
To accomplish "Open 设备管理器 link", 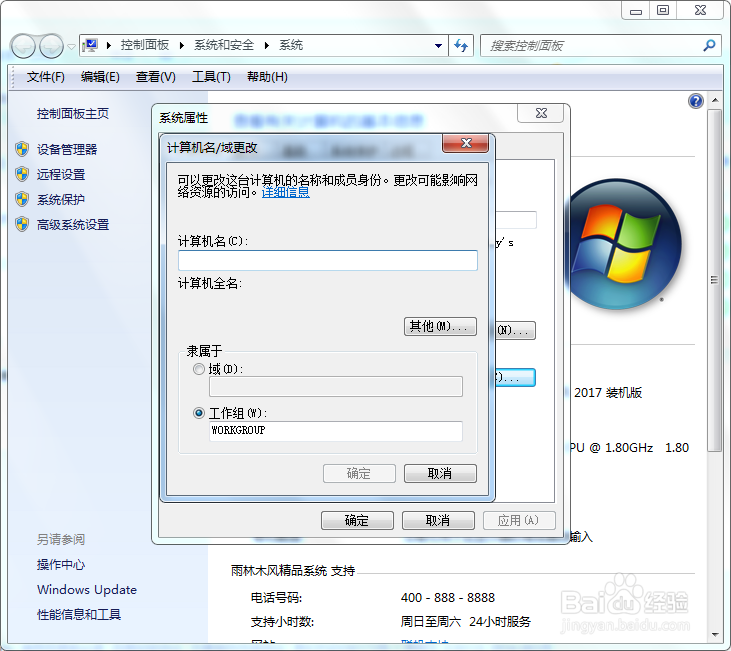I will [x=67, y=150].
